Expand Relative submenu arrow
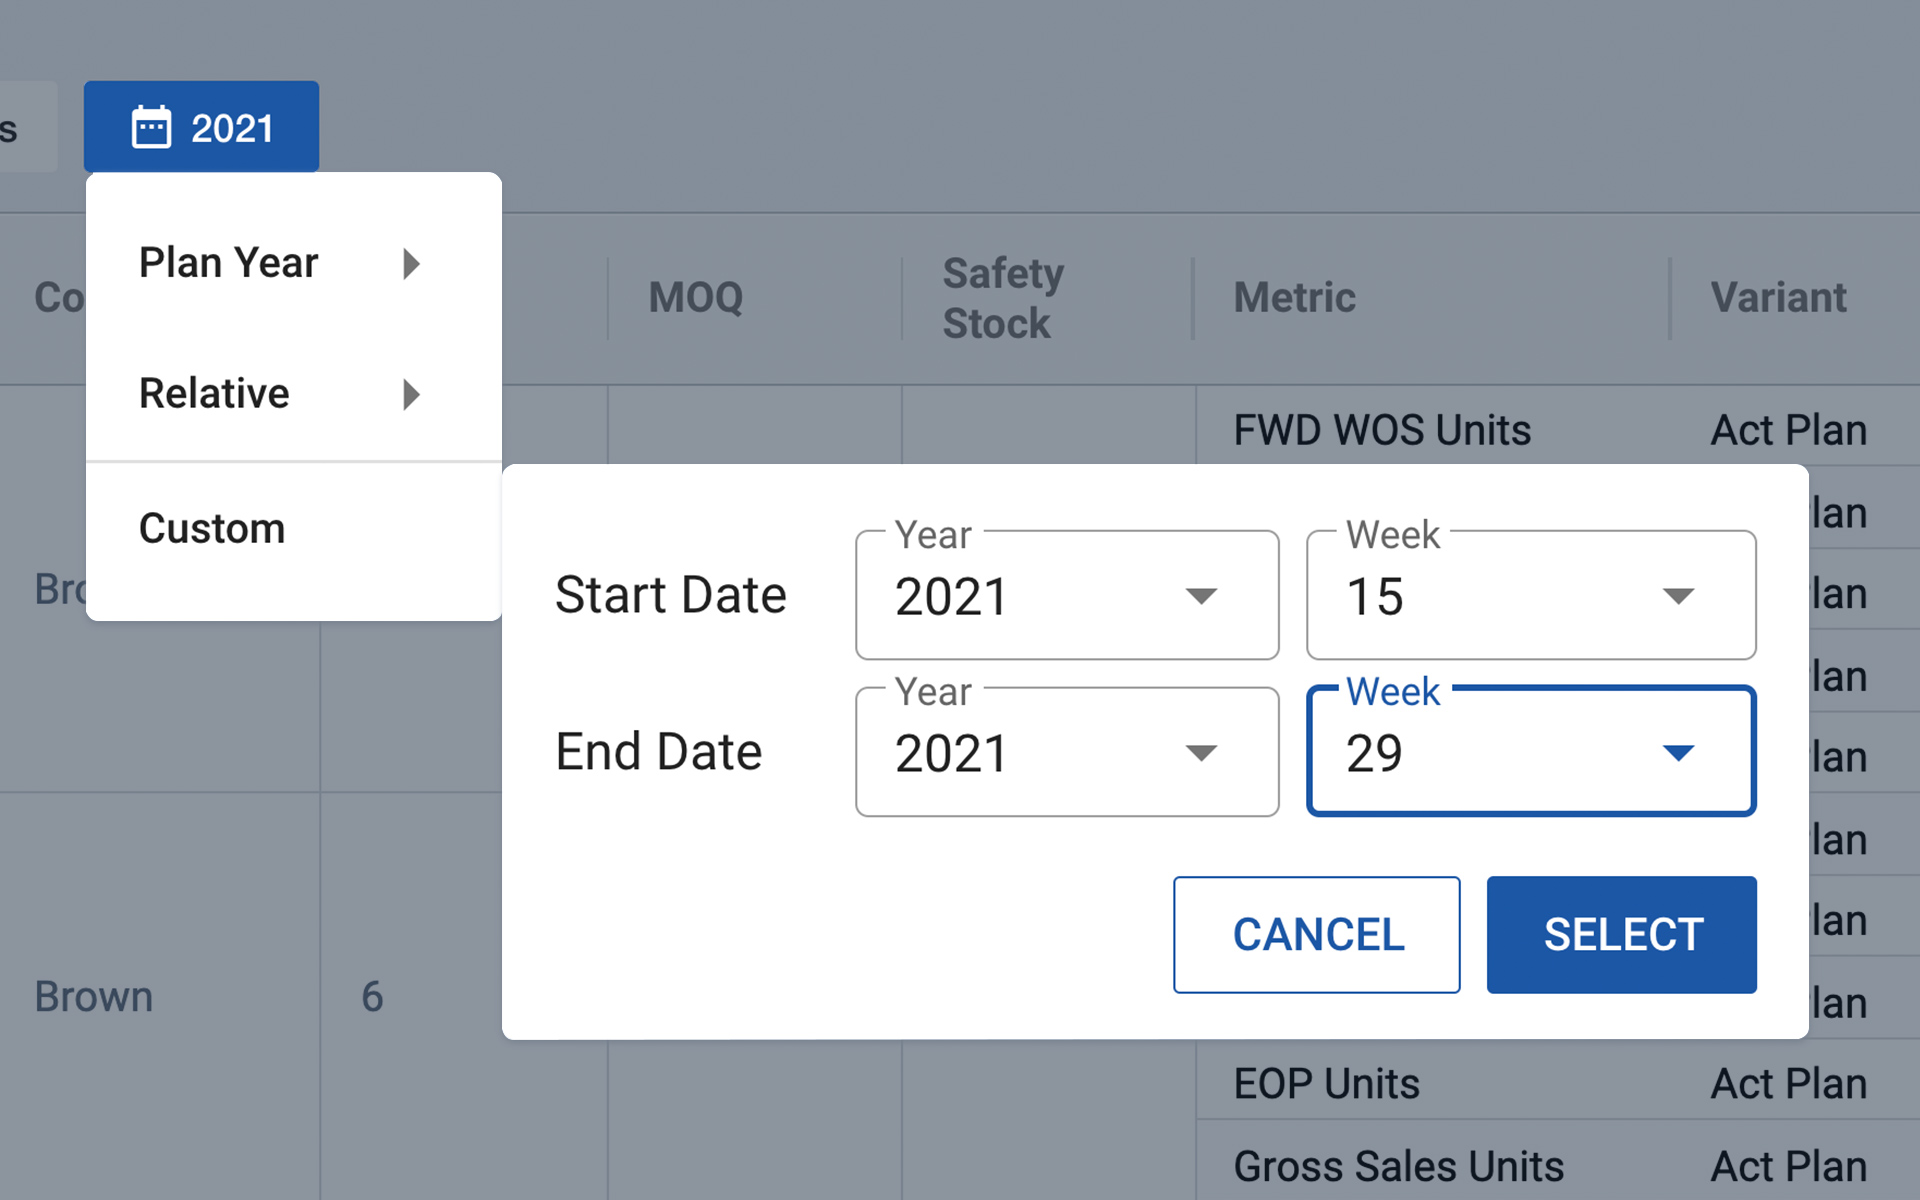 [411, 395]
